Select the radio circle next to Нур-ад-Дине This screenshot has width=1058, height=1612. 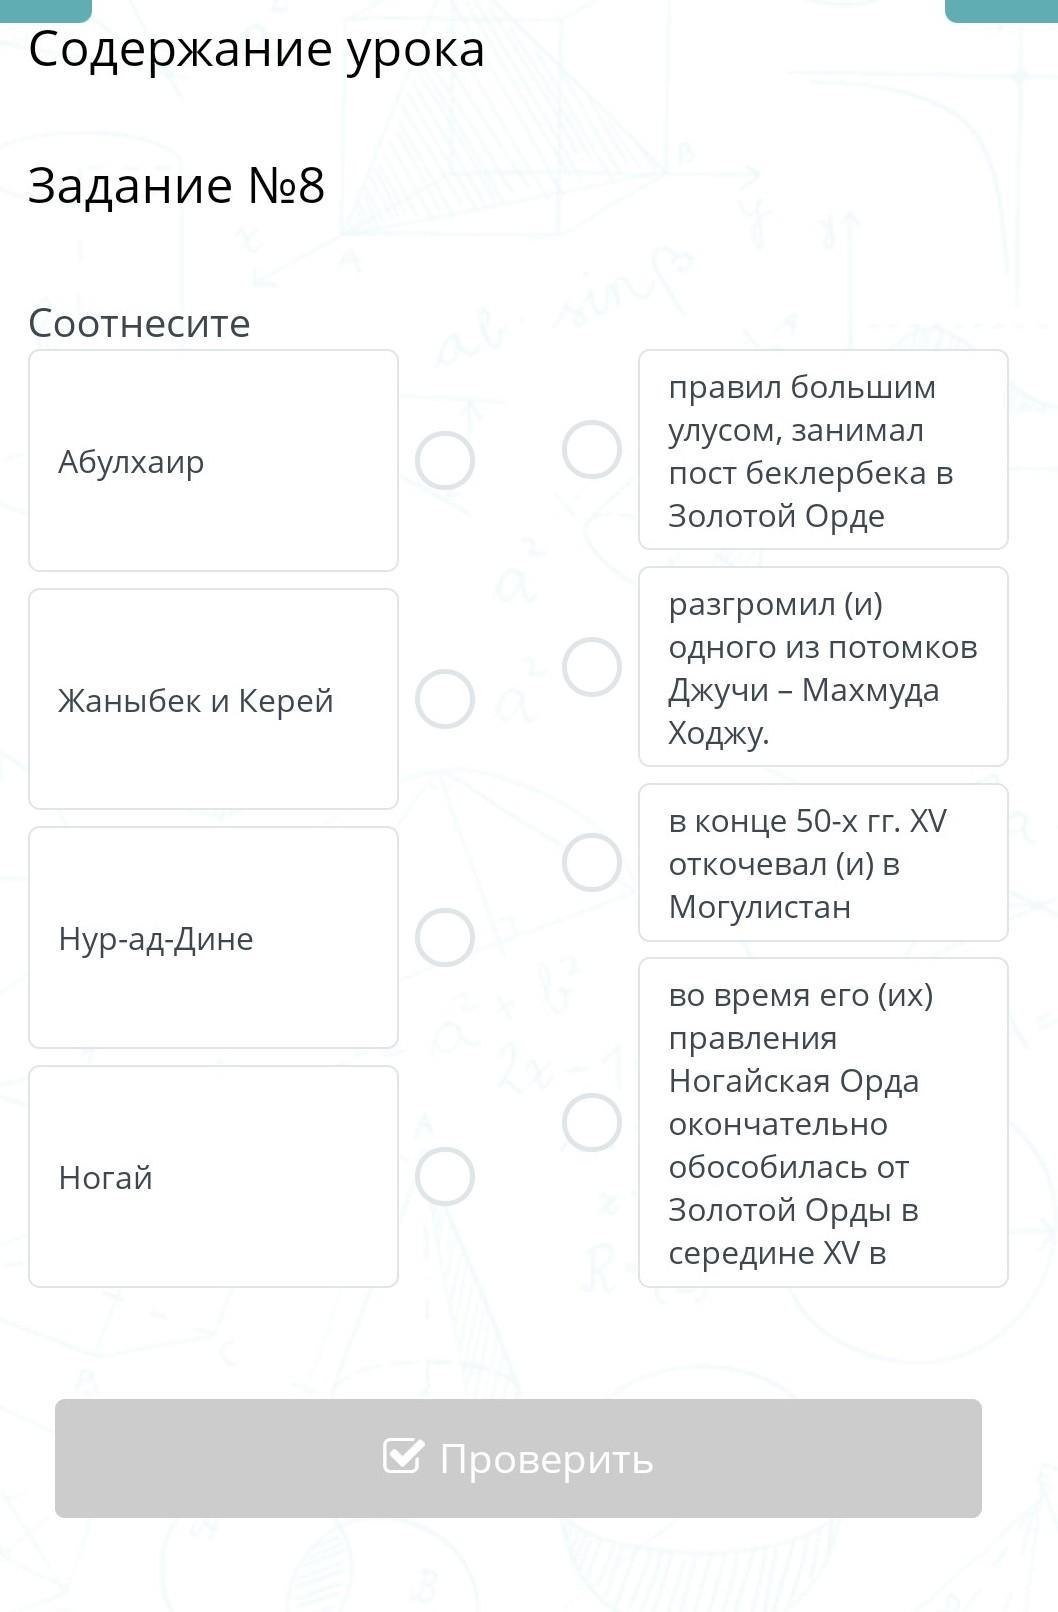coord(445,938)
